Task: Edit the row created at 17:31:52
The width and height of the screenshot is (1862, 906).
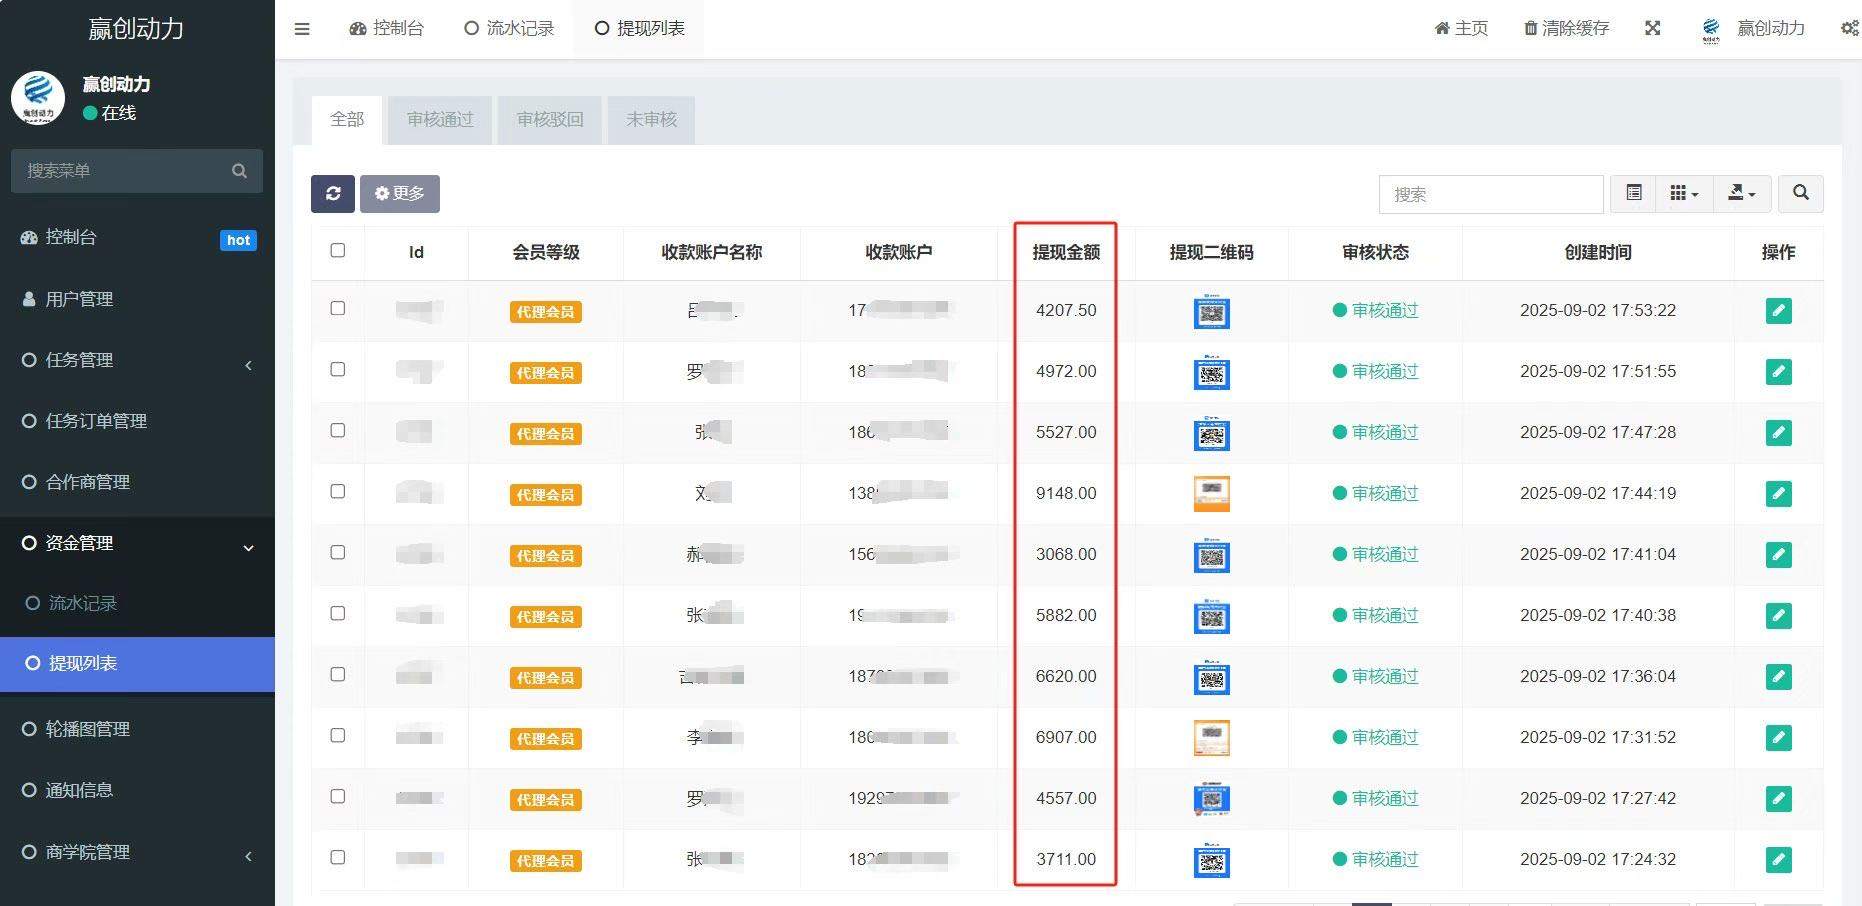Action: pyautogui.click(x=1778, y=738)
